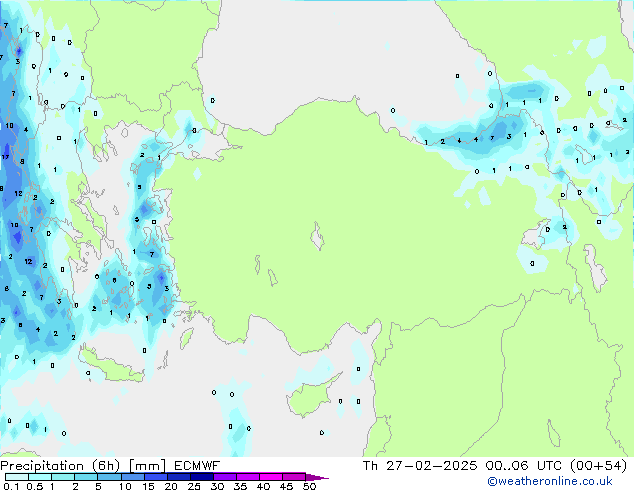The height and width of the screenshot is (490, 634).
Task: Click the '35' legend scale label
Action: click(x=240, y=486)
